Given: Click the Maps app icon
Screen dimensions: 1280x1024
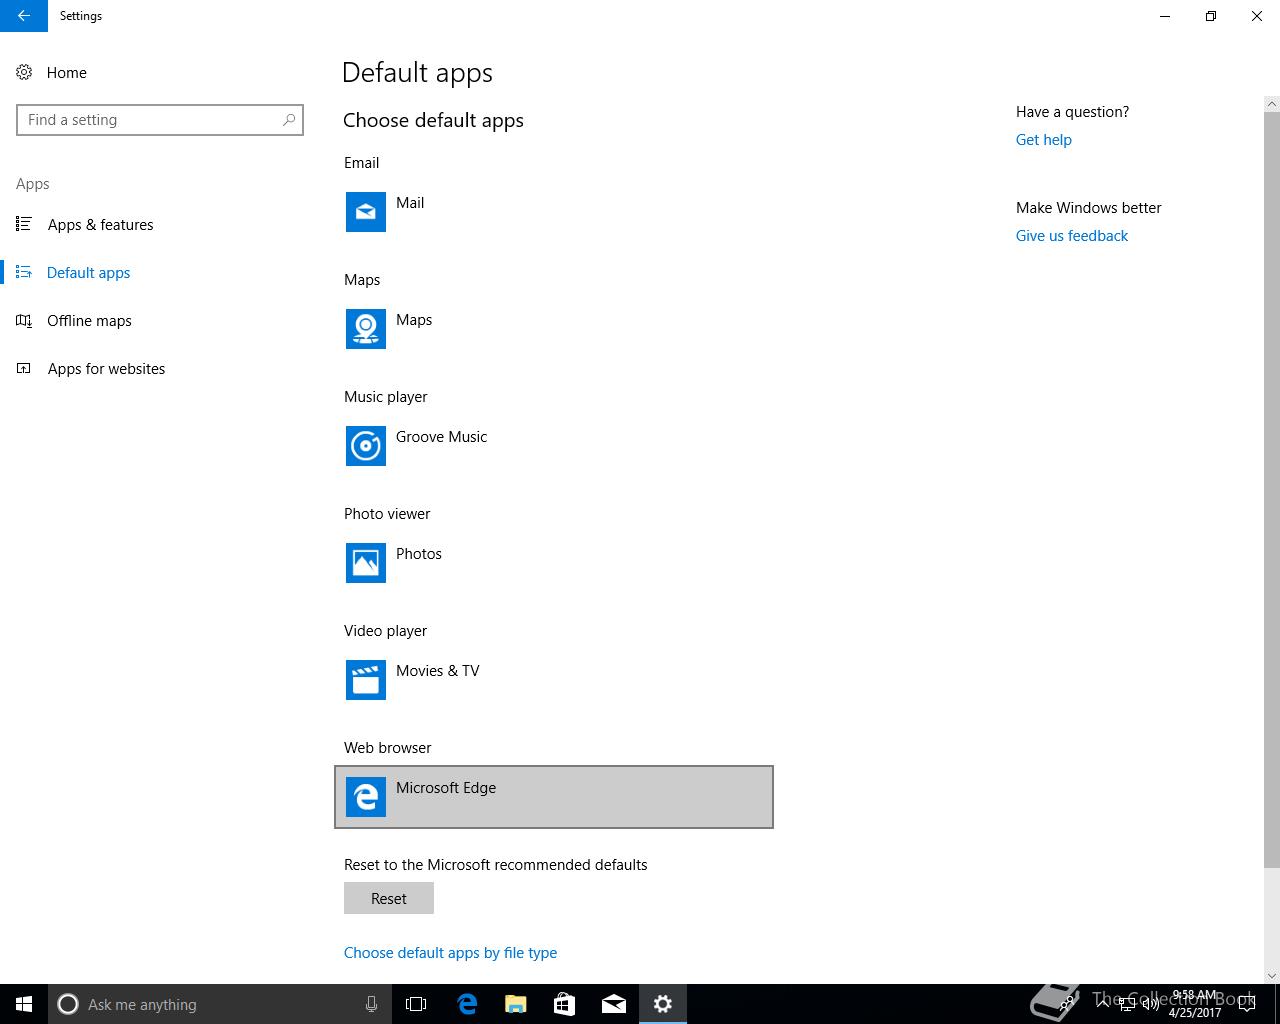Looking at the screenshot, I should click(x=366, y=329).
